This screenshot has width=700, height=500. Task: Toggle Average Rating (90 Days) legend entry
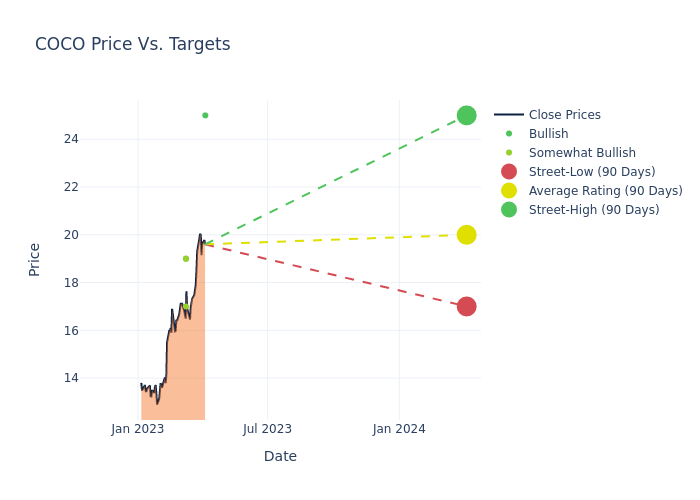point(605,191)
